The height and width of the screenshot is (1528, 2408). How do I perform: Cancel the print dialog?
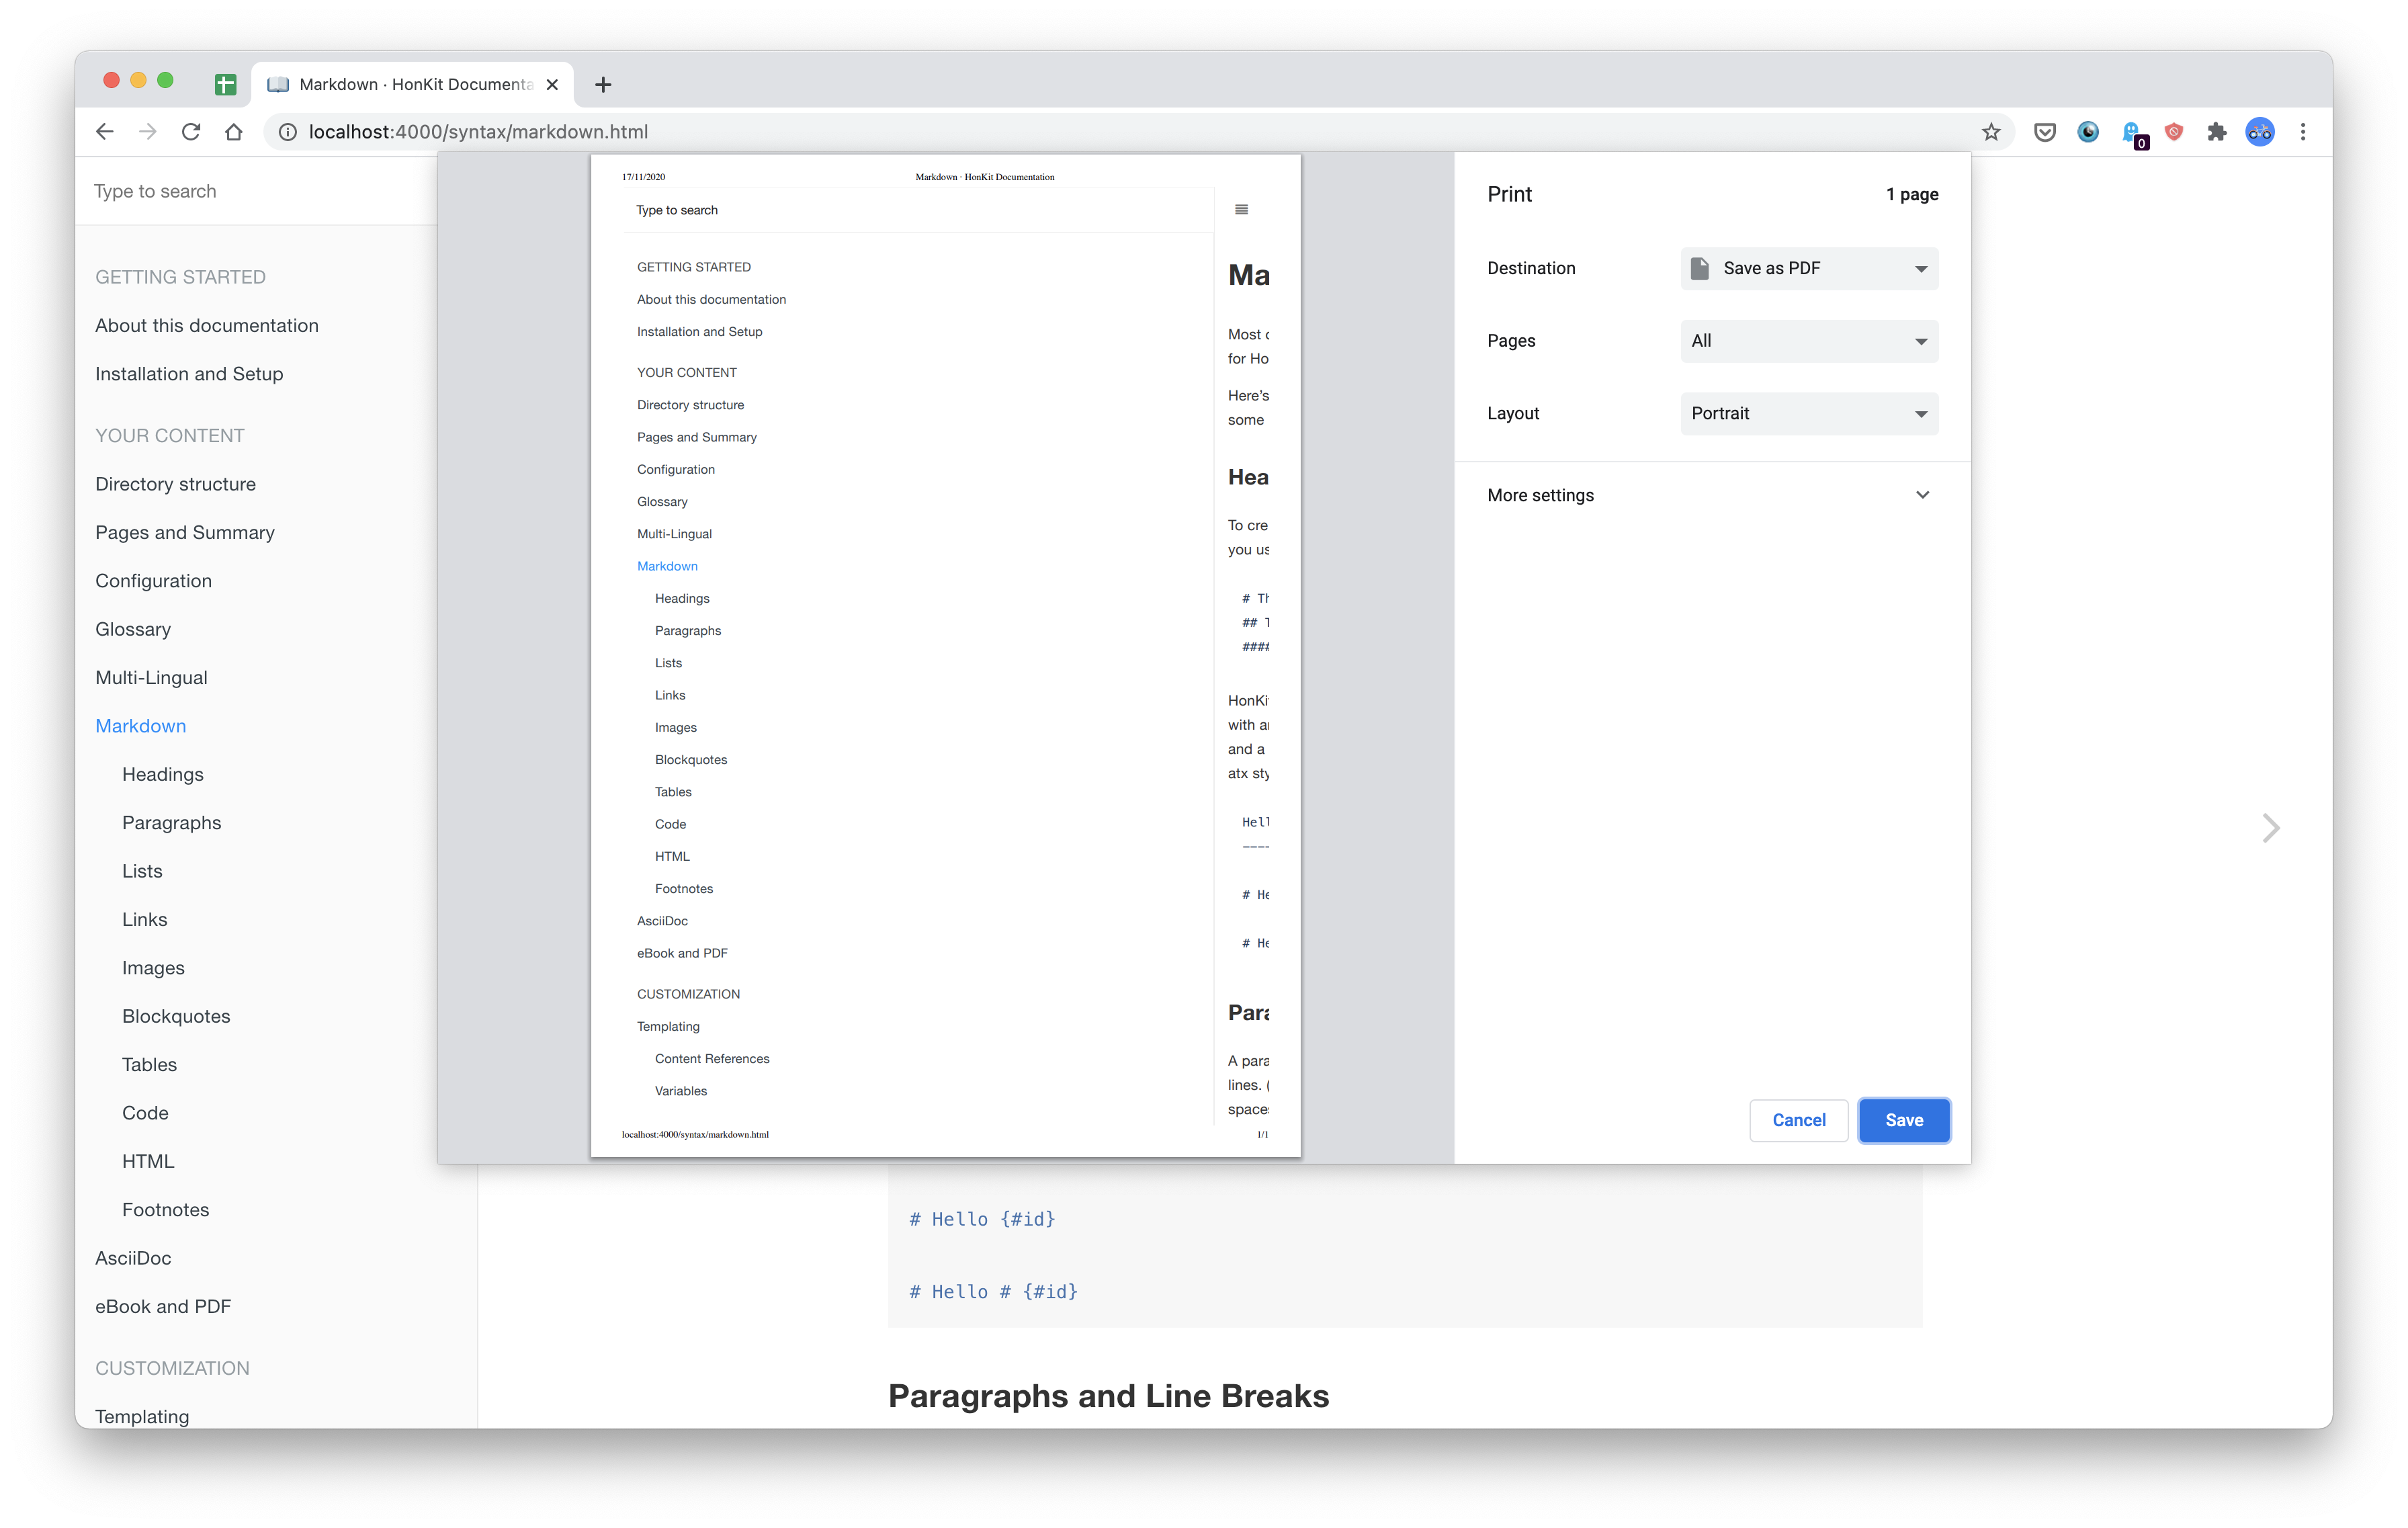1798,1120
